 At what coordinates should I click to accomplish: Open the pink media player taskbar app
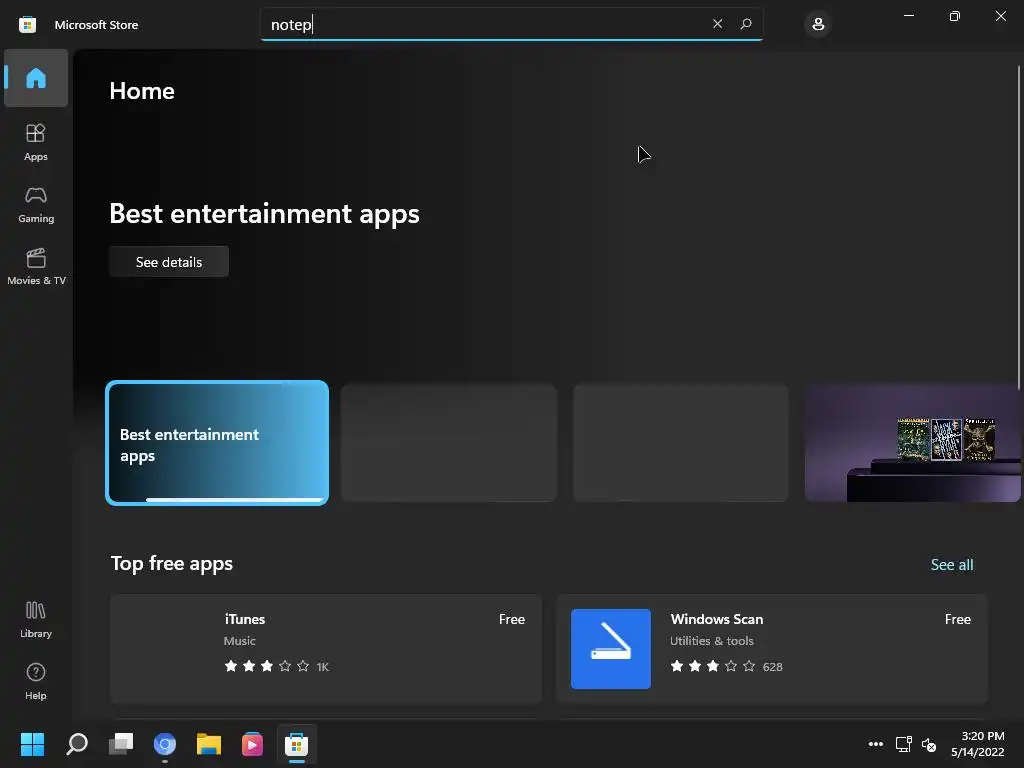(252, 744)
